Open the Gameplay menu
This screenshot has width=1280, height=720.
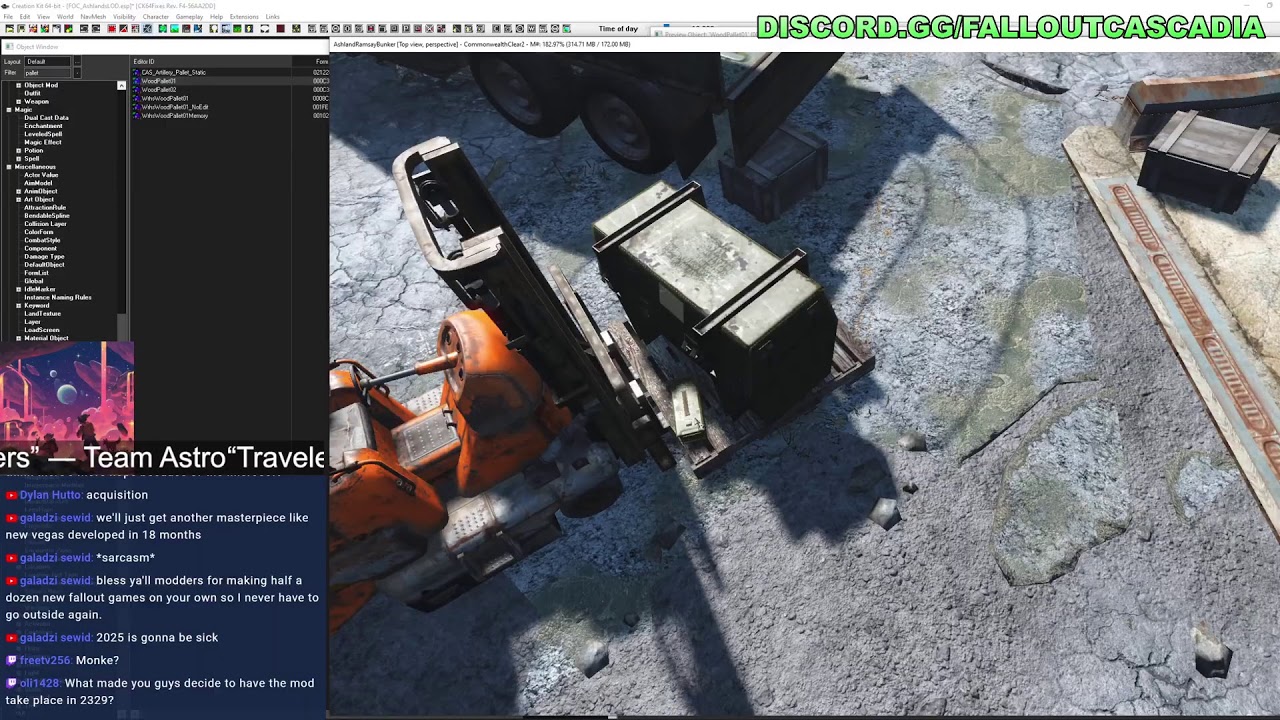click(189, 17)
